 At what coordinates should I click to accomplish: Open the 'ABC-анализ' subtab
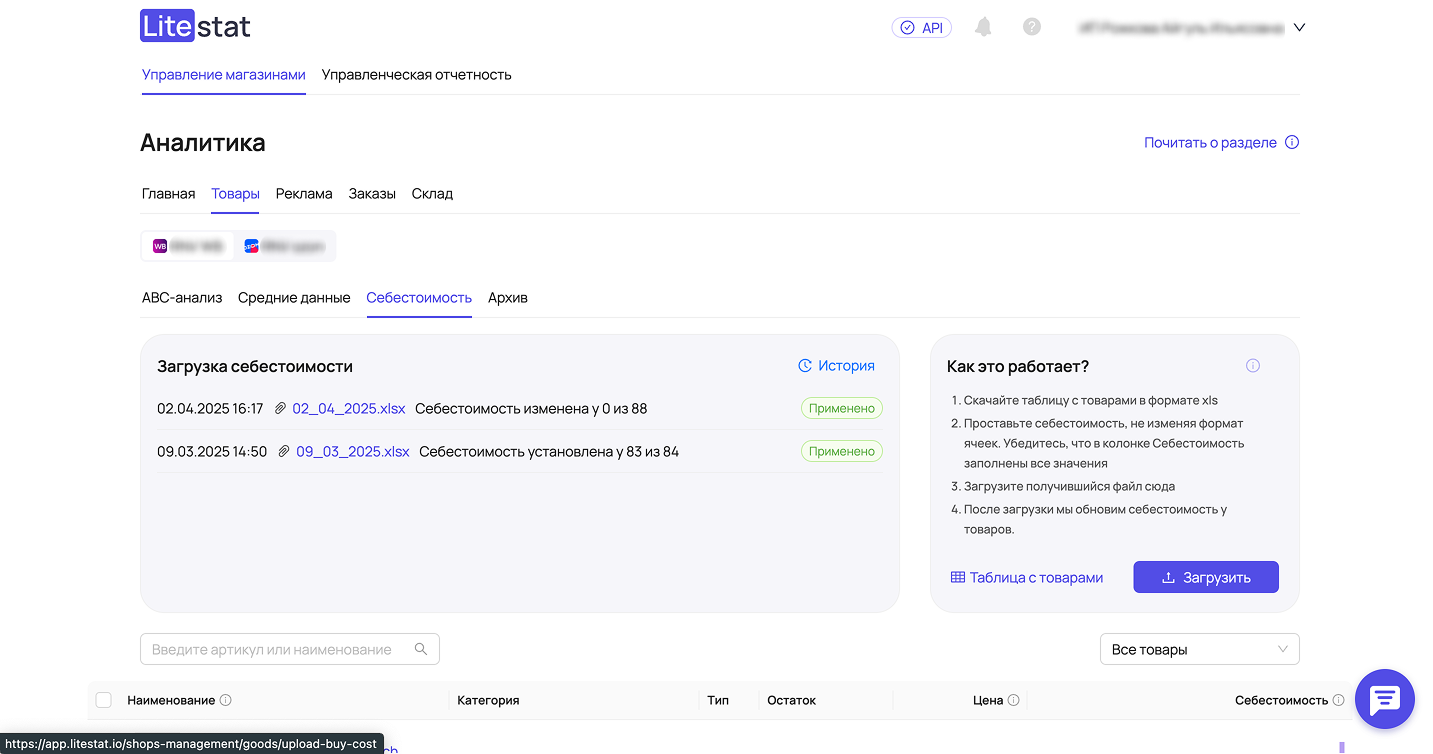(x=182, y=298)
